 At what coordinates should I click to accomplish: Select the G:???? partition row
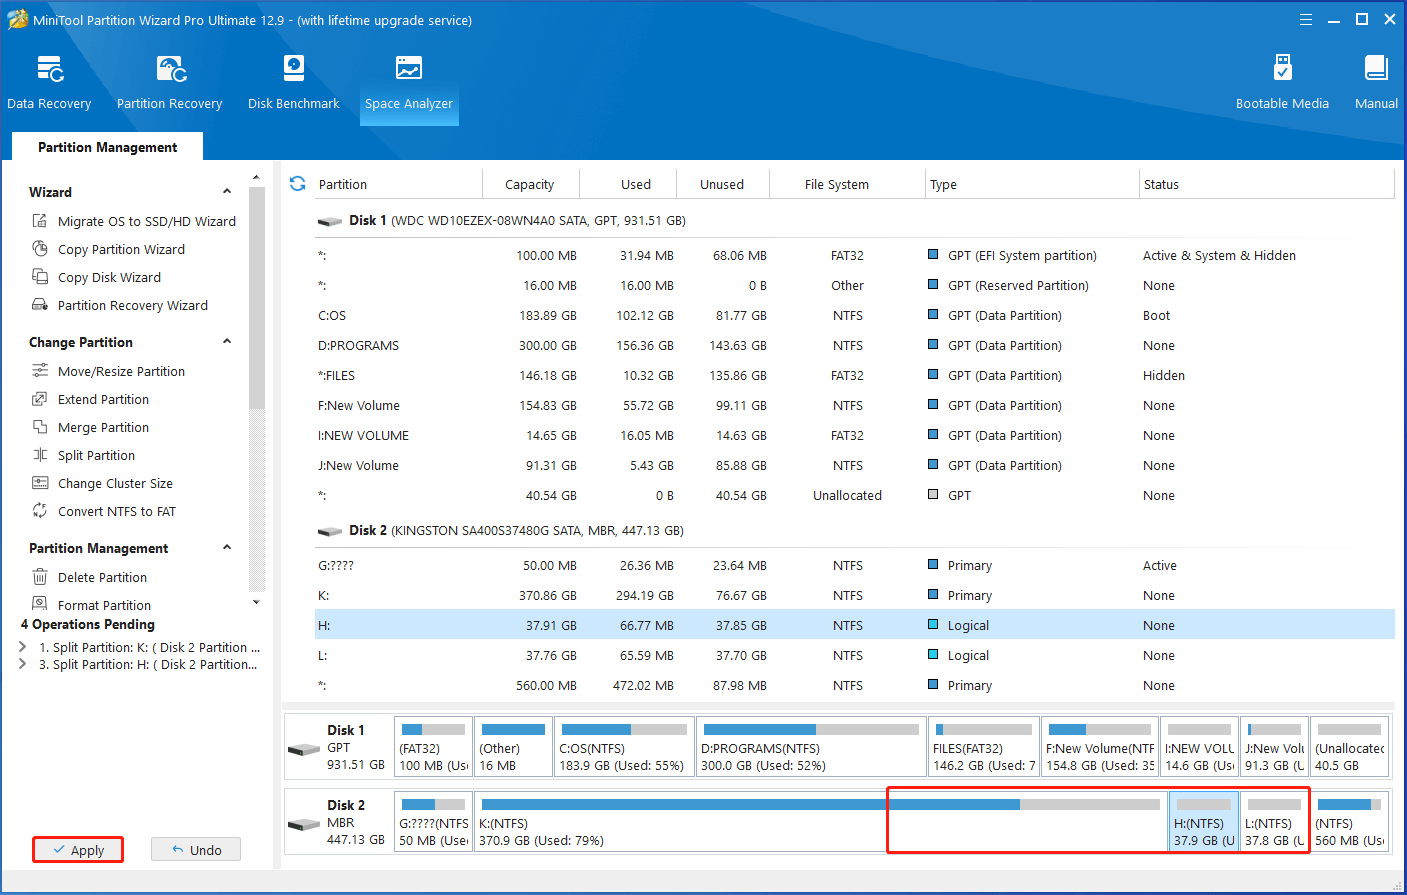click(855, 565)
